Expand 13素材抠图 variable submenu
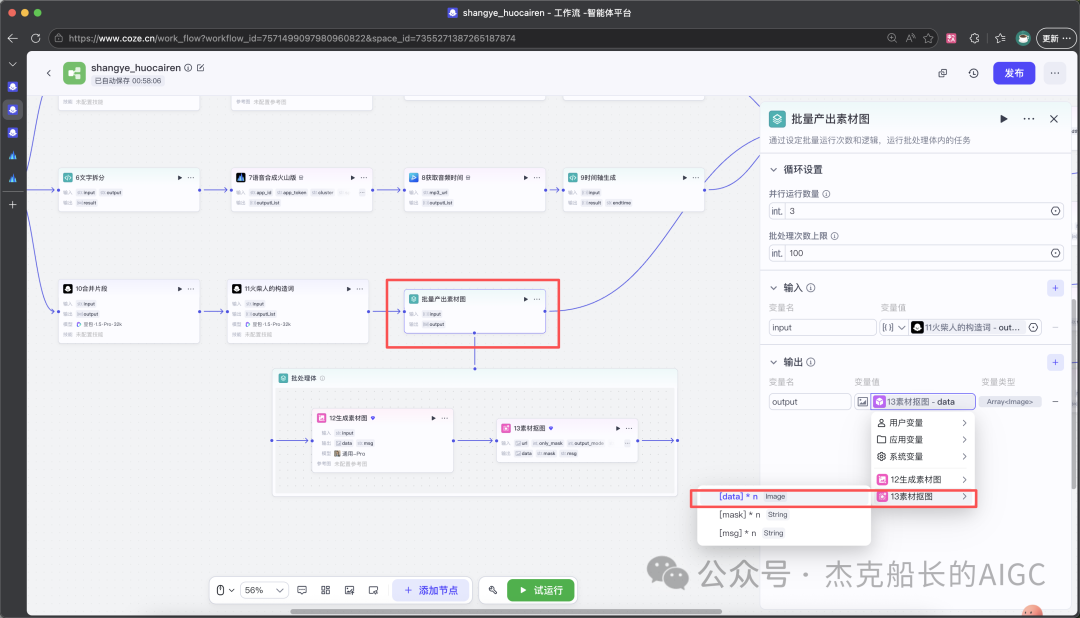This screenshot has width=1080, height=618. (922, 497)
